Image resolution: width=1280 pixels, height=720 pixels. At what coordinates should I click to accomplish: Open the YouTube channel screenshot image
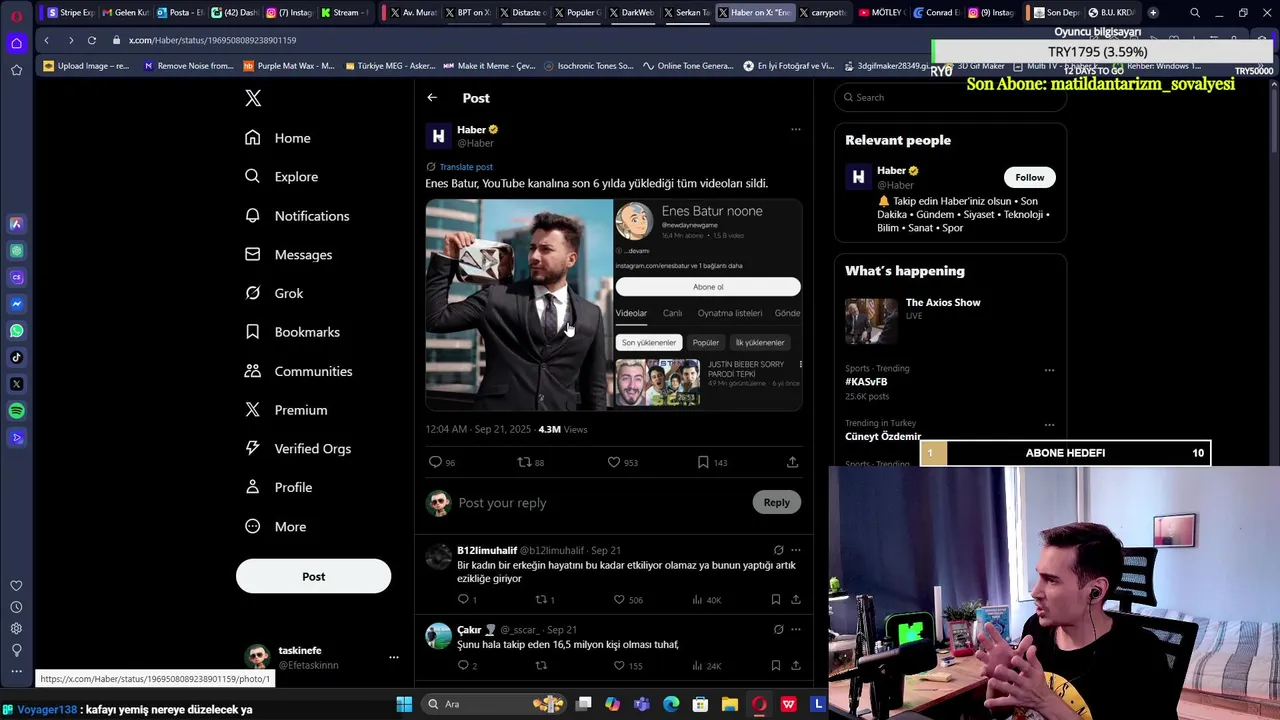pyautogui.click(x=708, y=305)
